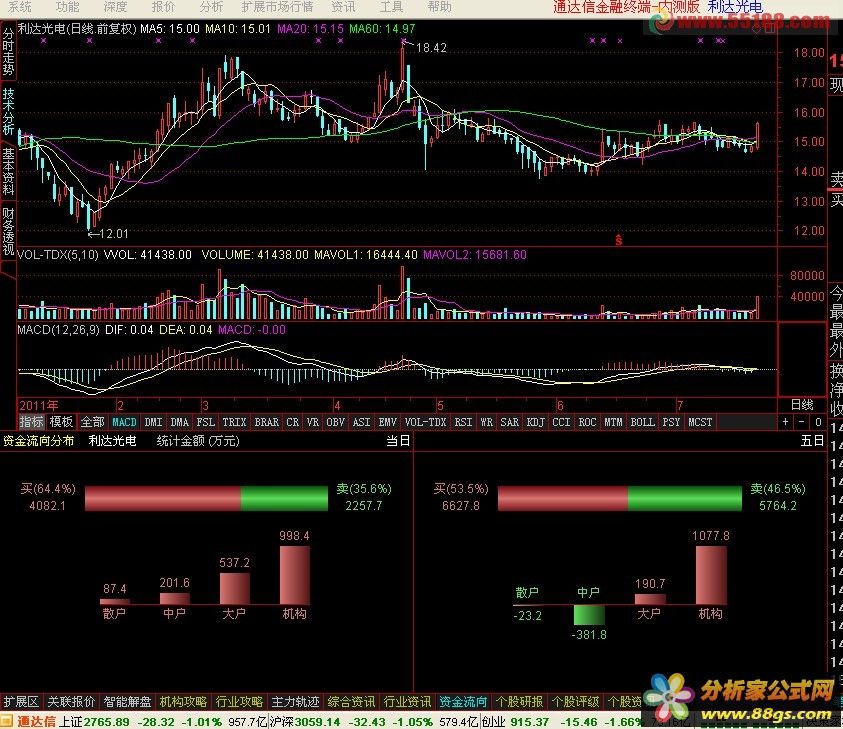Switch to 财务透视 side tab
Image resolution: width=843 pixels, height=729 pixels.
8,231
